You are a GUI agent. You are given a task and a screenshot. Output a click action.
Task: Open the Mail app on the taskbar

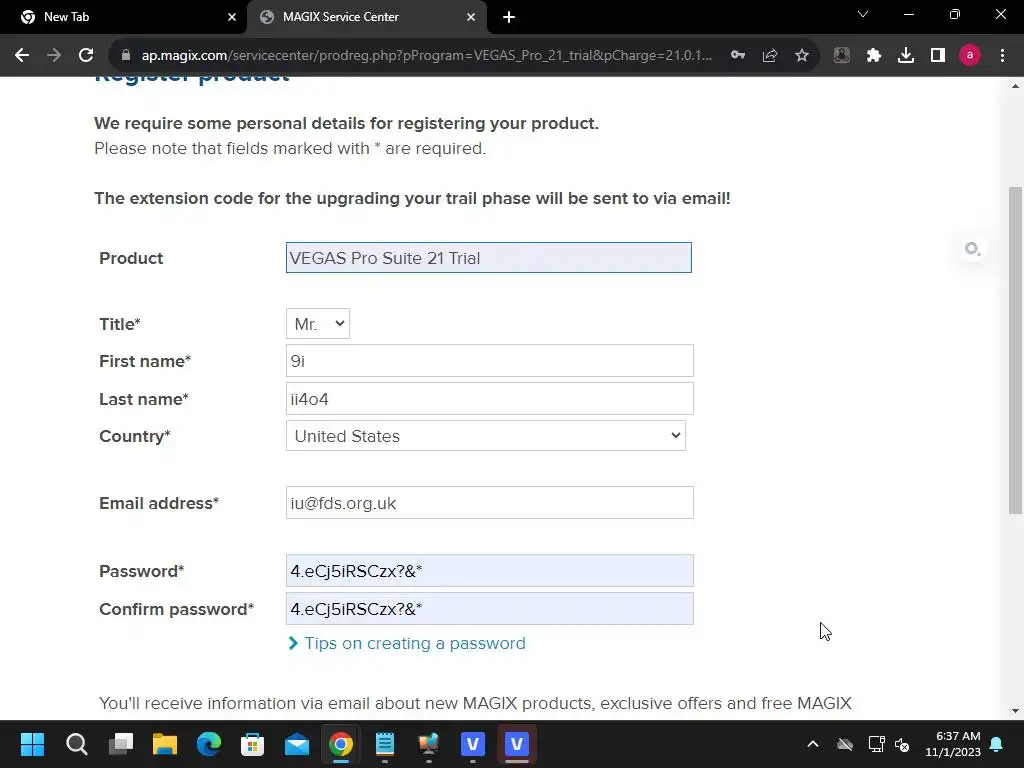297,744
